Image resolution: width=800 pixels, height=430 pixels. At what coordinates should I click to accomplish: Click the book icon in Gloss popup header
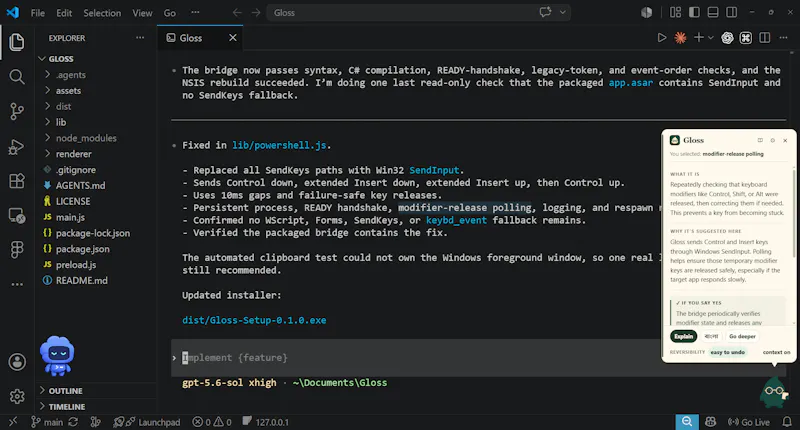(760, 140)
